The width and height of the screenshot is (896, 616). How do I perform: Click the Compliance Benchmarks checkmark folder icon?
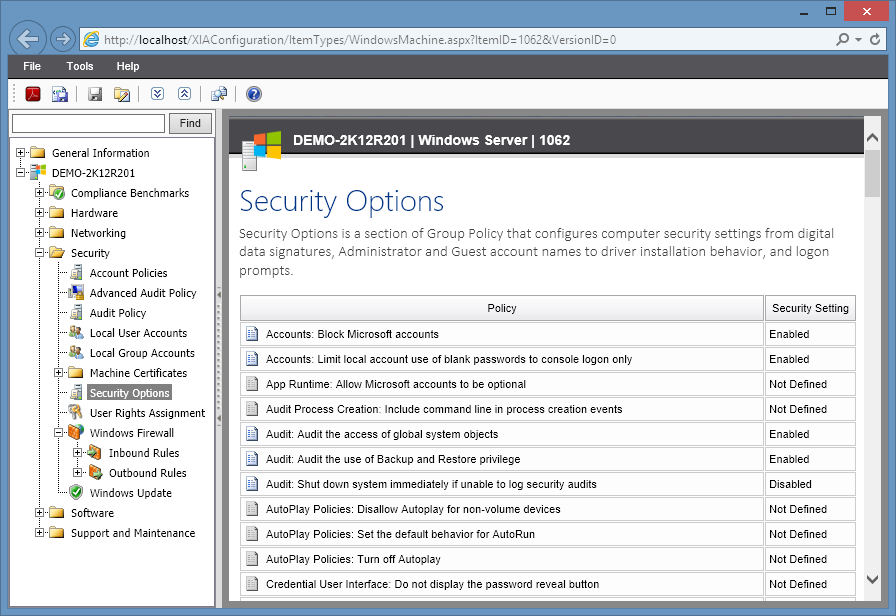[x=57, y=192]
